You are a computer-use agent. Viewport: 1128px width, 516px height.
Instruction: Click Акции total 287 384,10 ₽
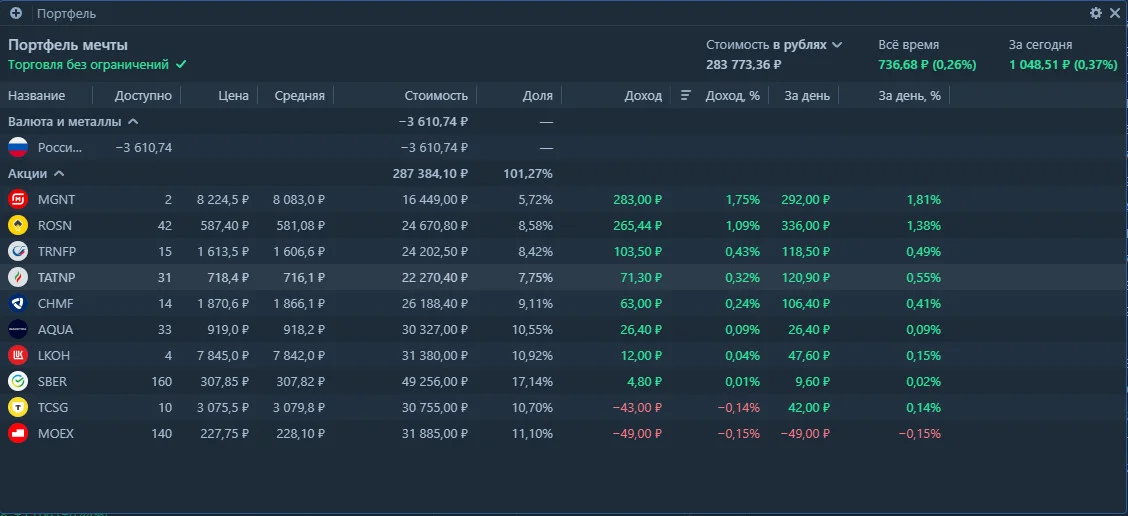click(x=431, y=173)
